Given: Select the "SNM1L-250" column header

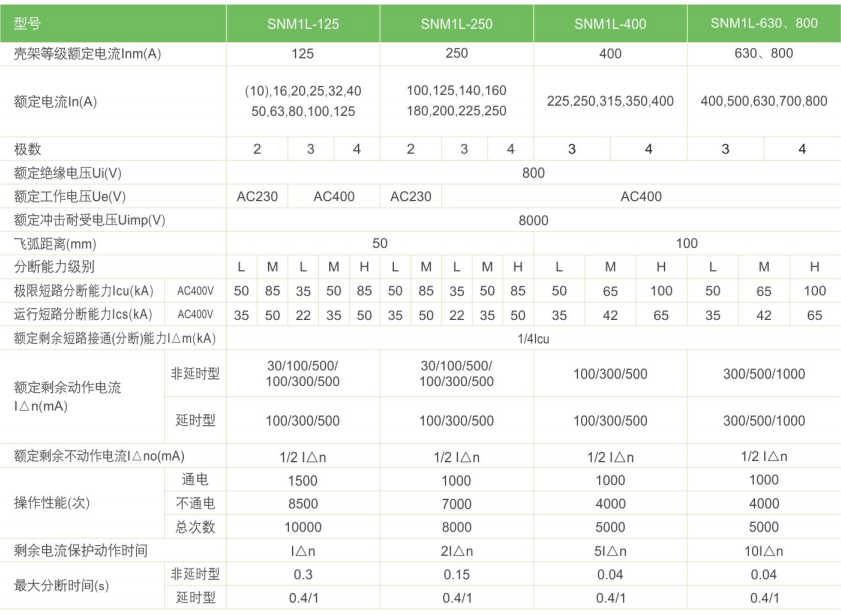Looking at the screenshot, I should 456,24.
